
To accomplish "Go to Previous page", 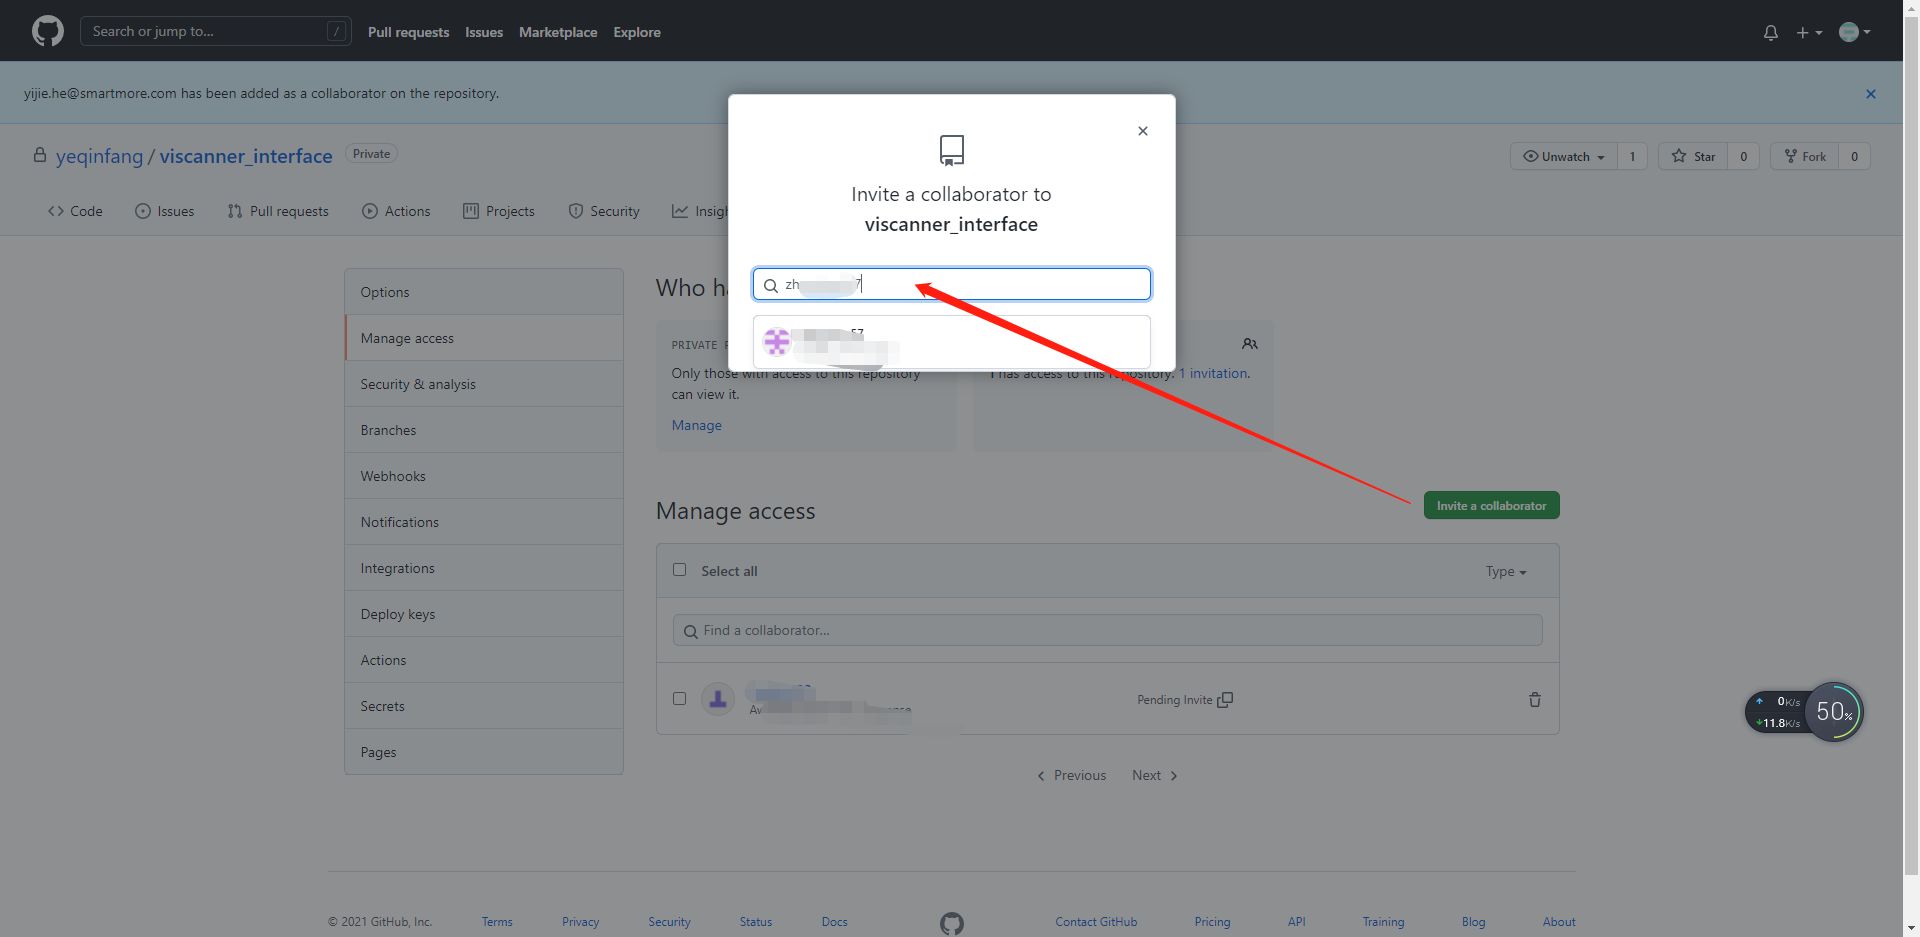I will coord(1071,775).
